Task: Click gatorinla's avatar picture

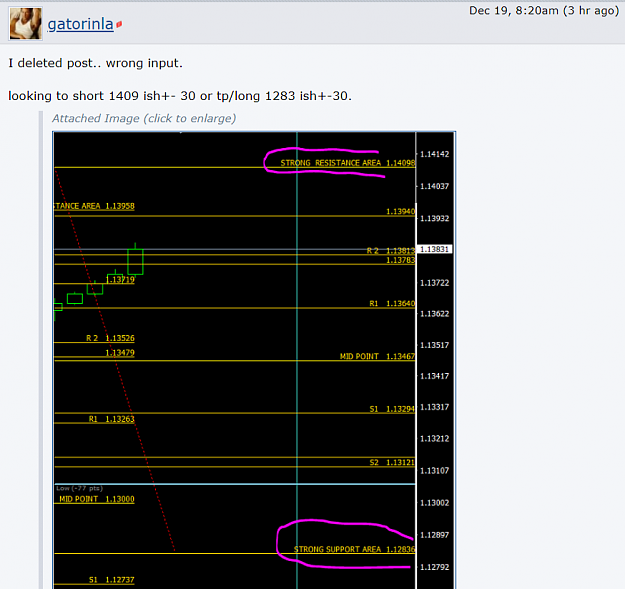Action: 26,24
